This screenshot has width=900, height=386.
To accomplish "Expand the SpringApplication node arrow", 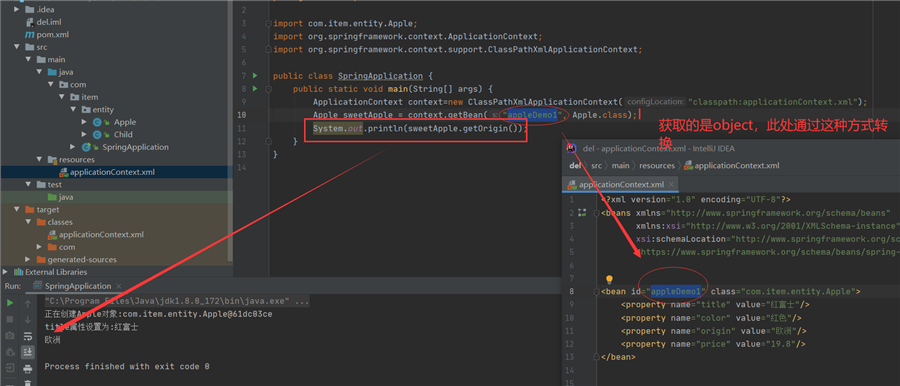I will click(x=73, y=147).
